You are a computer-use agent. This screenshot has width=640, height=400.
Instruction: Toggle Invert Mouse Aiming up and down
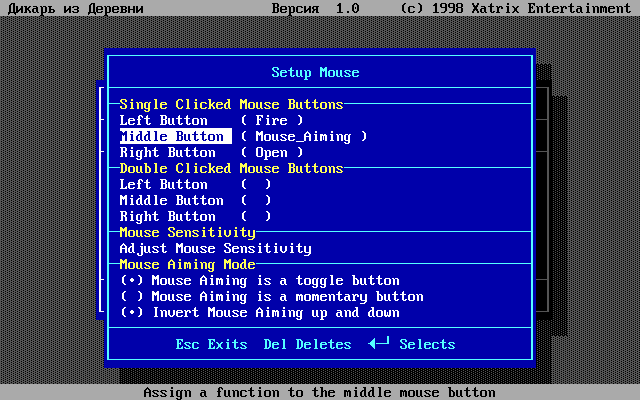click(x=260, y=313)
